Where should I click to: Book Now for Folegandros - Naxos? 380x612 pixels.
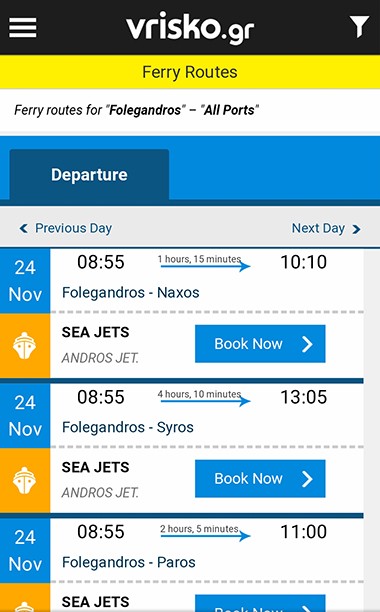coord(260,344)
